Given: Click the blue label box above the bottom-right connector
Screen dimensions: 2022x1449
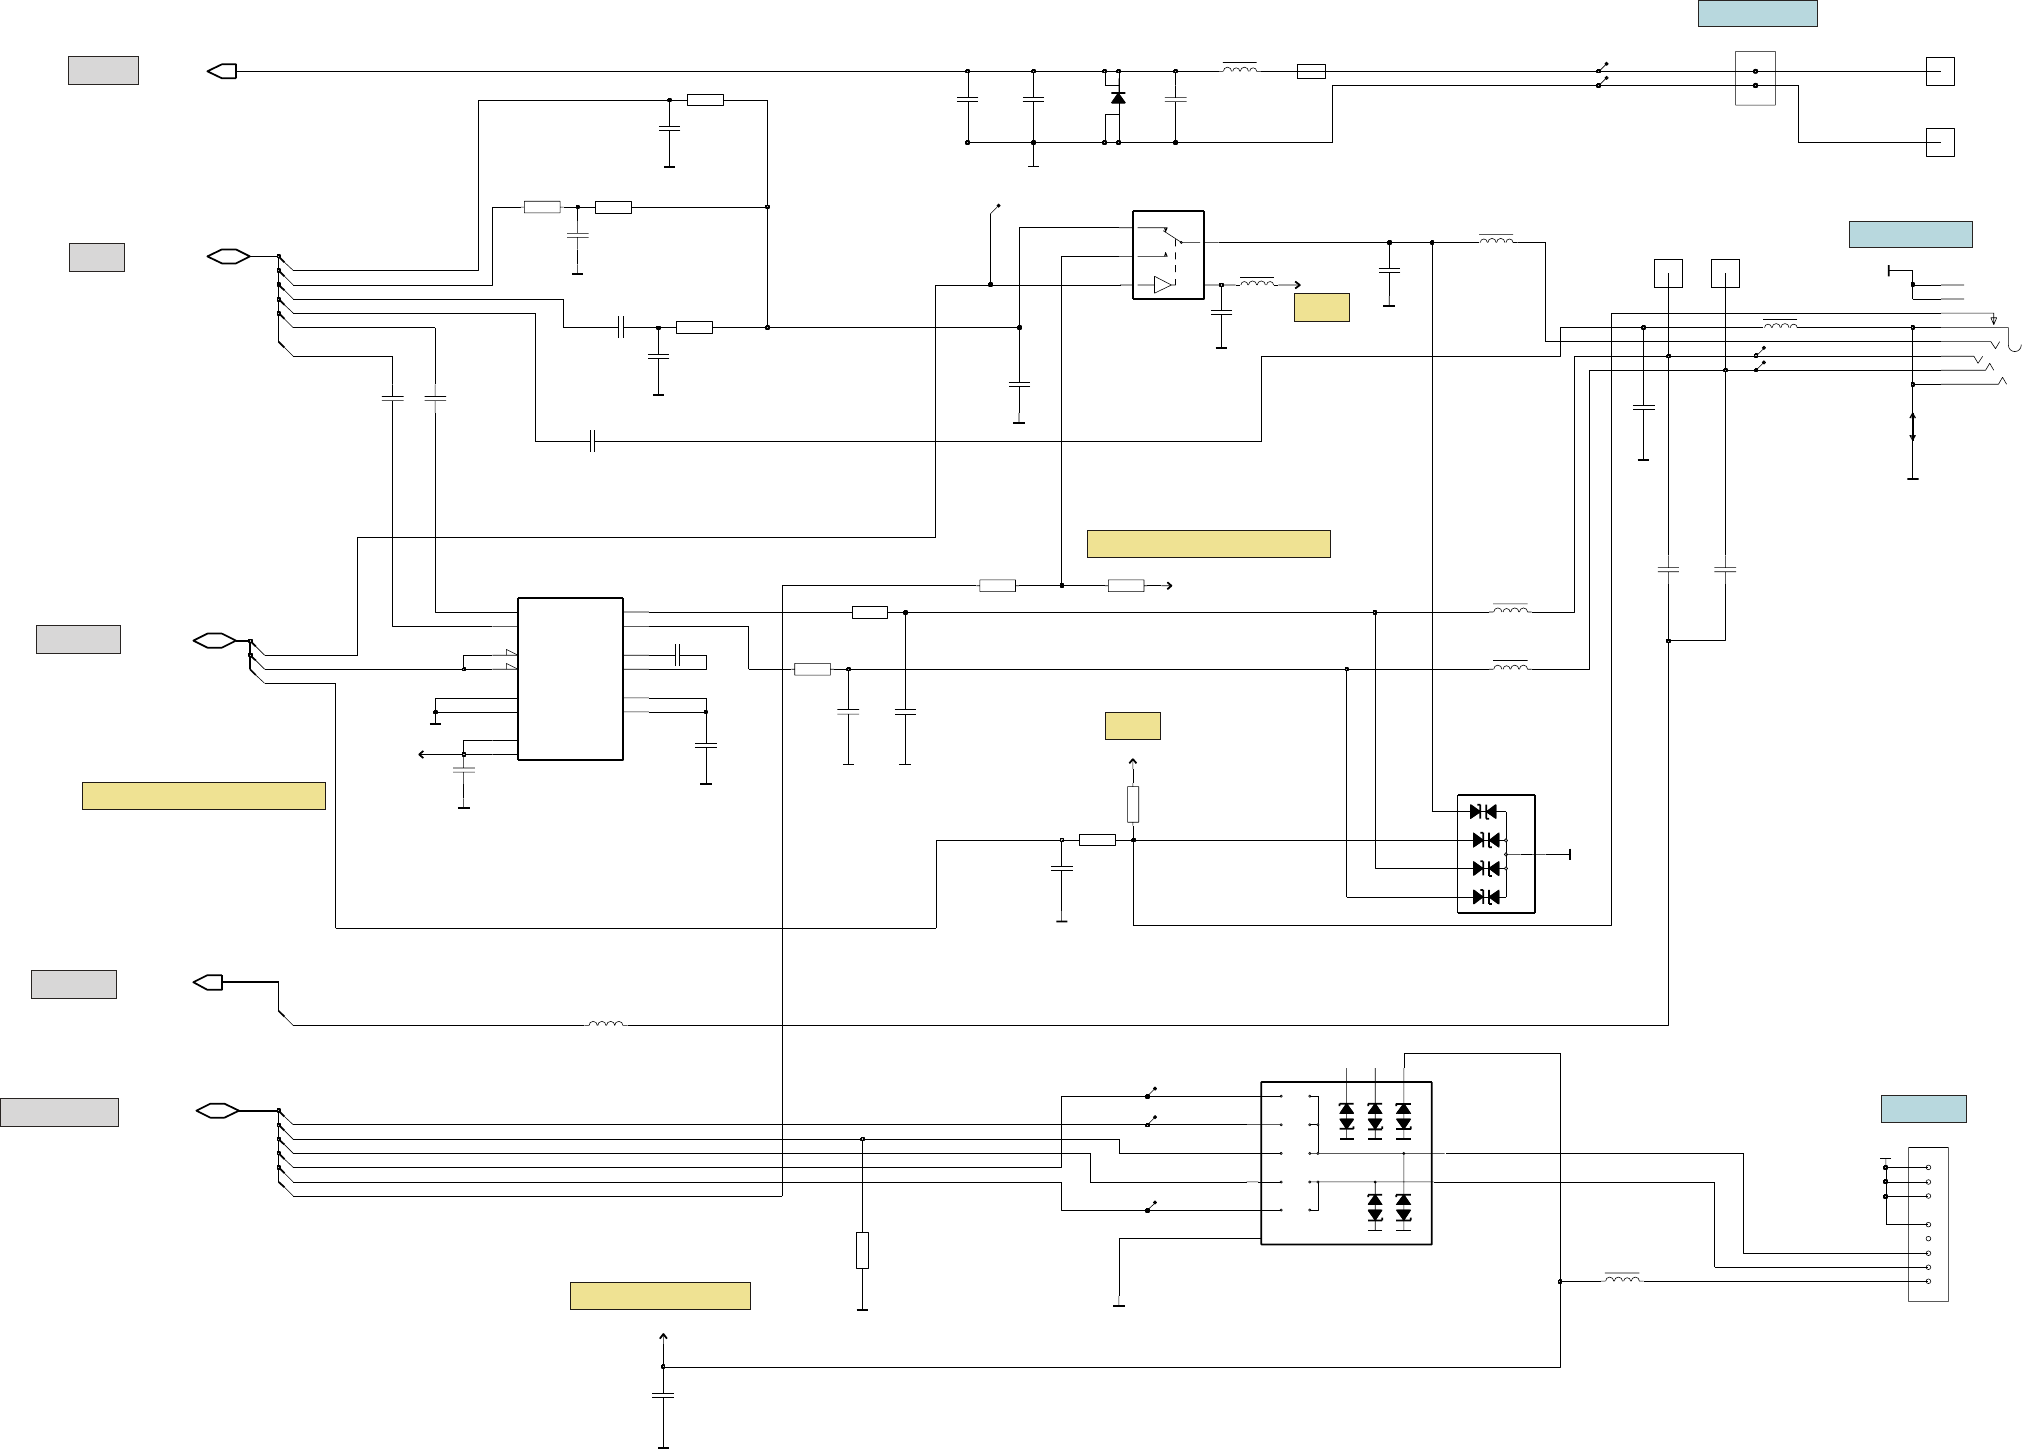Looking at the screenshot, I should [1923, 1109].
